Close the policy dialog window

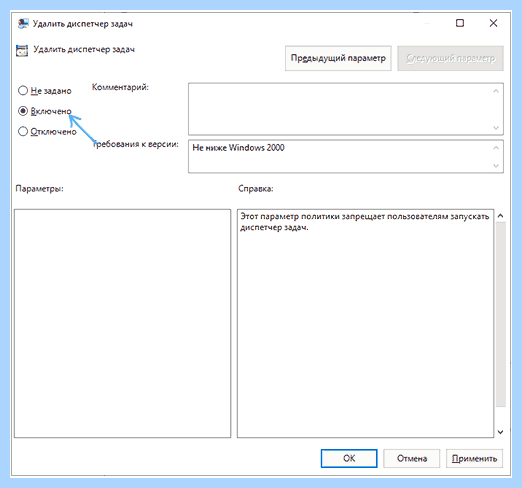pyautogui.click(x=493, y=23)
